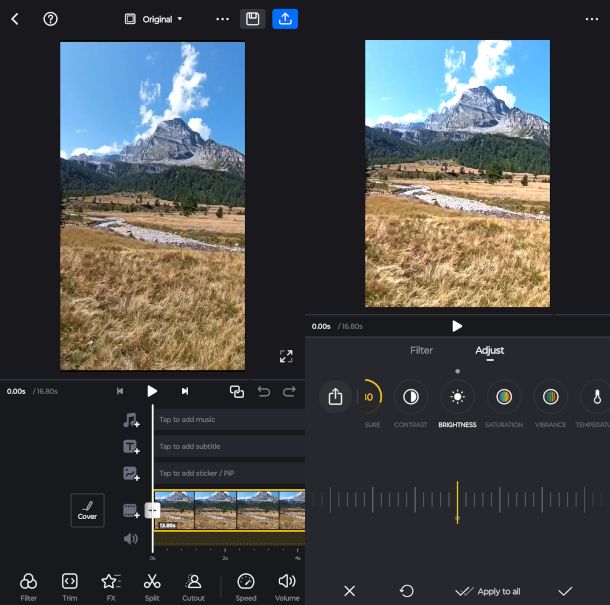Screen dimensions: 610x605
Task: Confirm adjustments with the checkmark
Action: tap(565, 591)
